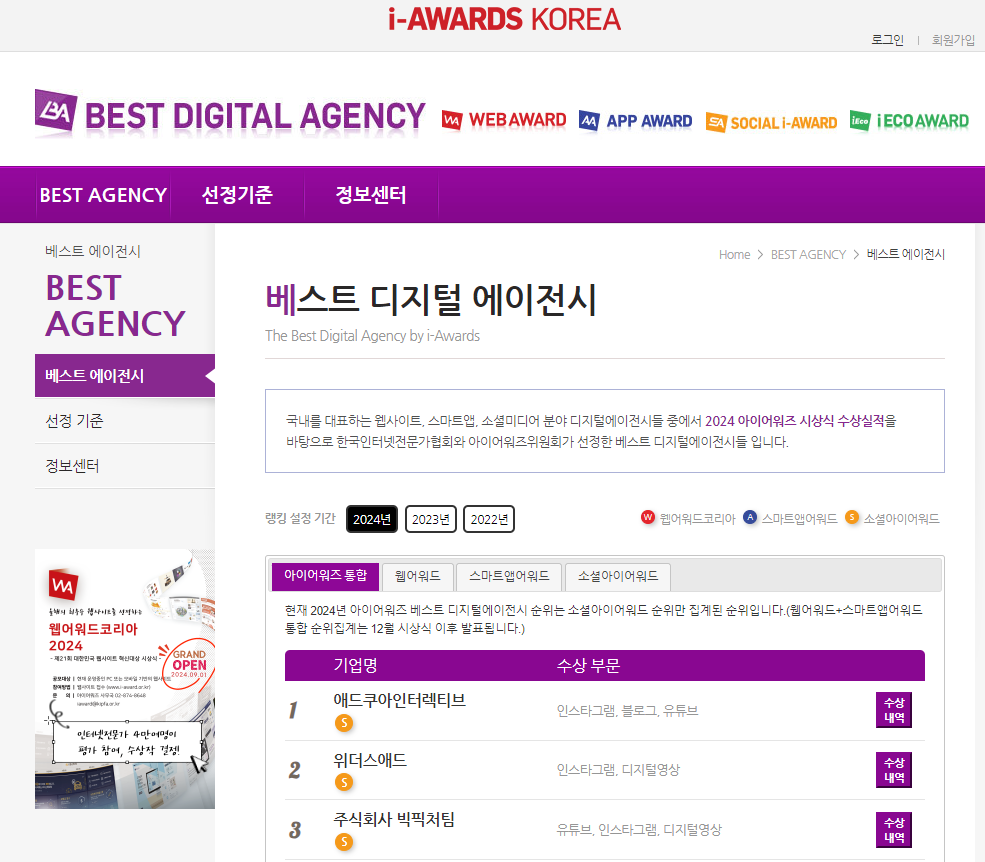Click the 로그인 login link
Viewport: 985px width, 862px height.
887,40
